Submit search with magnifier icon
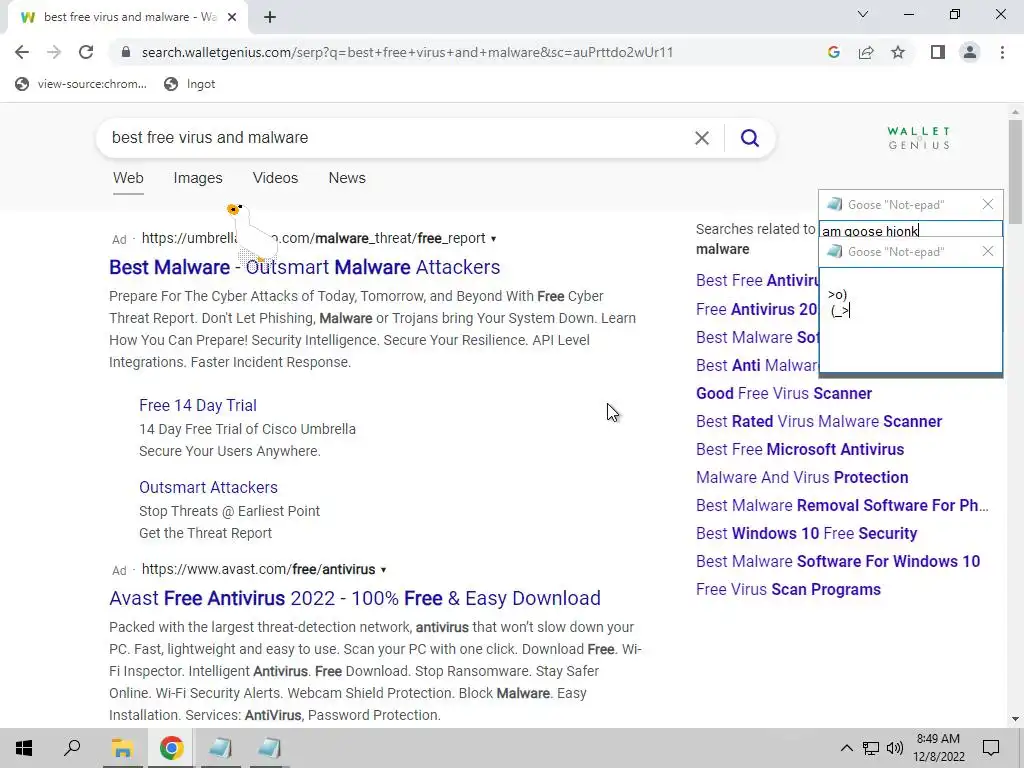 750,138
